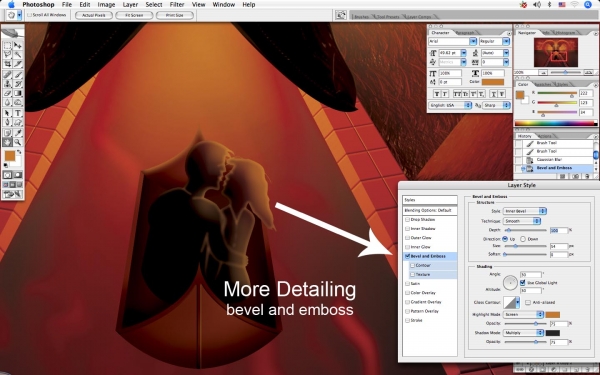Enable the Drop Shadow checkbox
Image resolution: width=600 pixels, height=375 pixels.
coord(408,220)
